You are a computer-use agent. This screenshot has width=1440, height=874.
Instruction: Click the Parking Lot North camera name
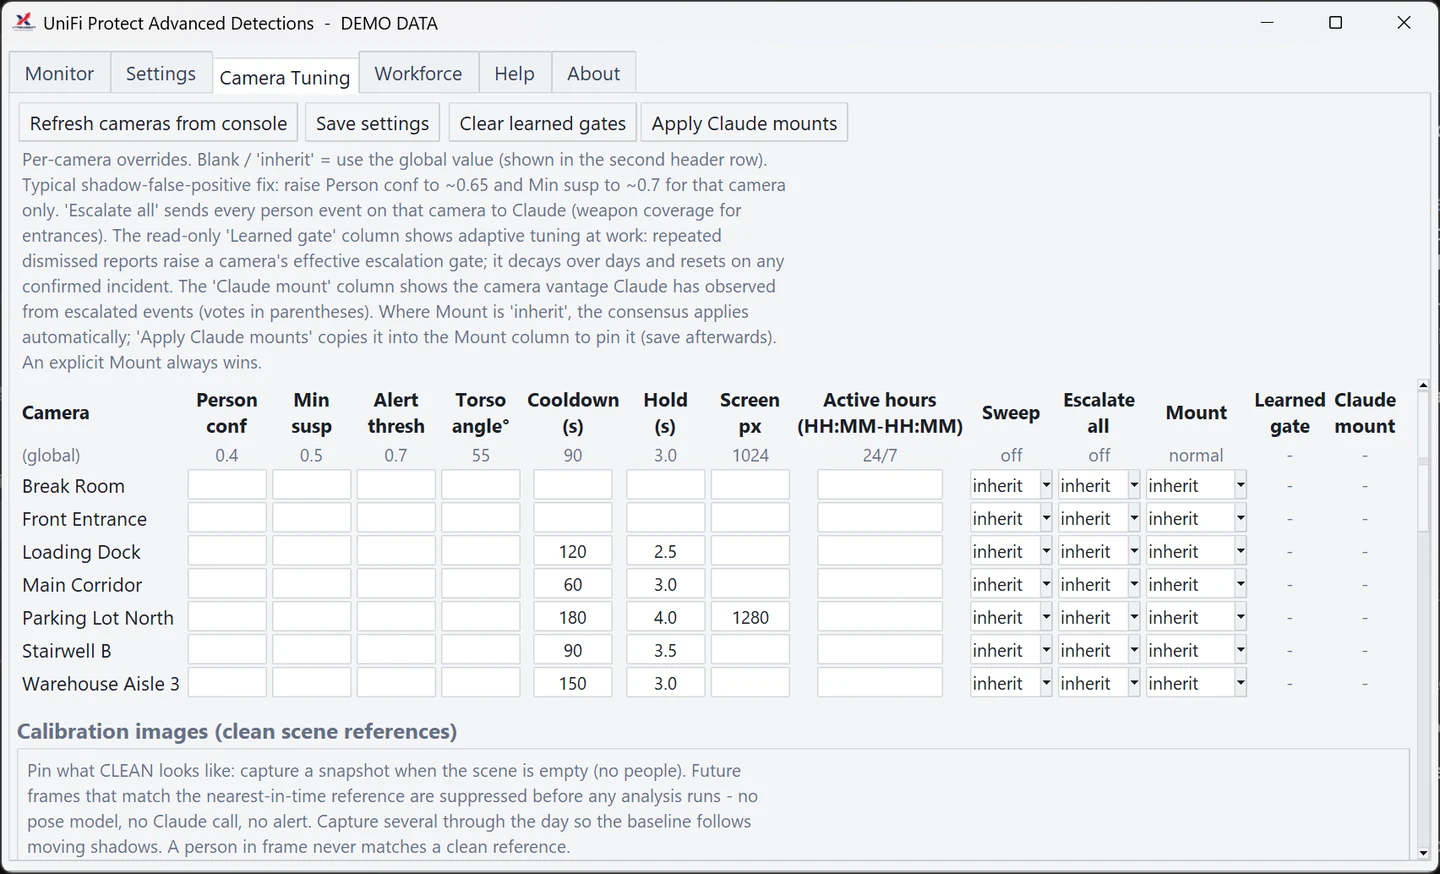tap(98, 618)
